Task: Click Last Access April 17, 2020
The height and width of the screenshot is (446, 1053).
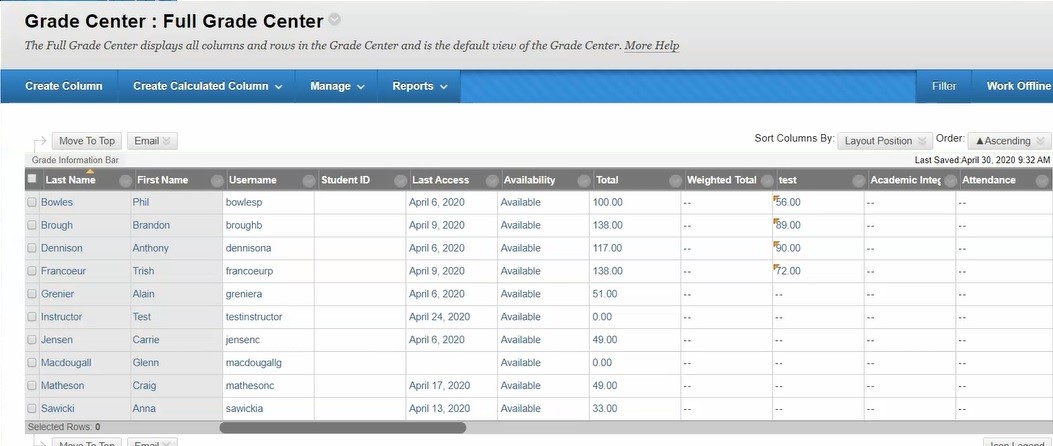Action: coord(439,386)
